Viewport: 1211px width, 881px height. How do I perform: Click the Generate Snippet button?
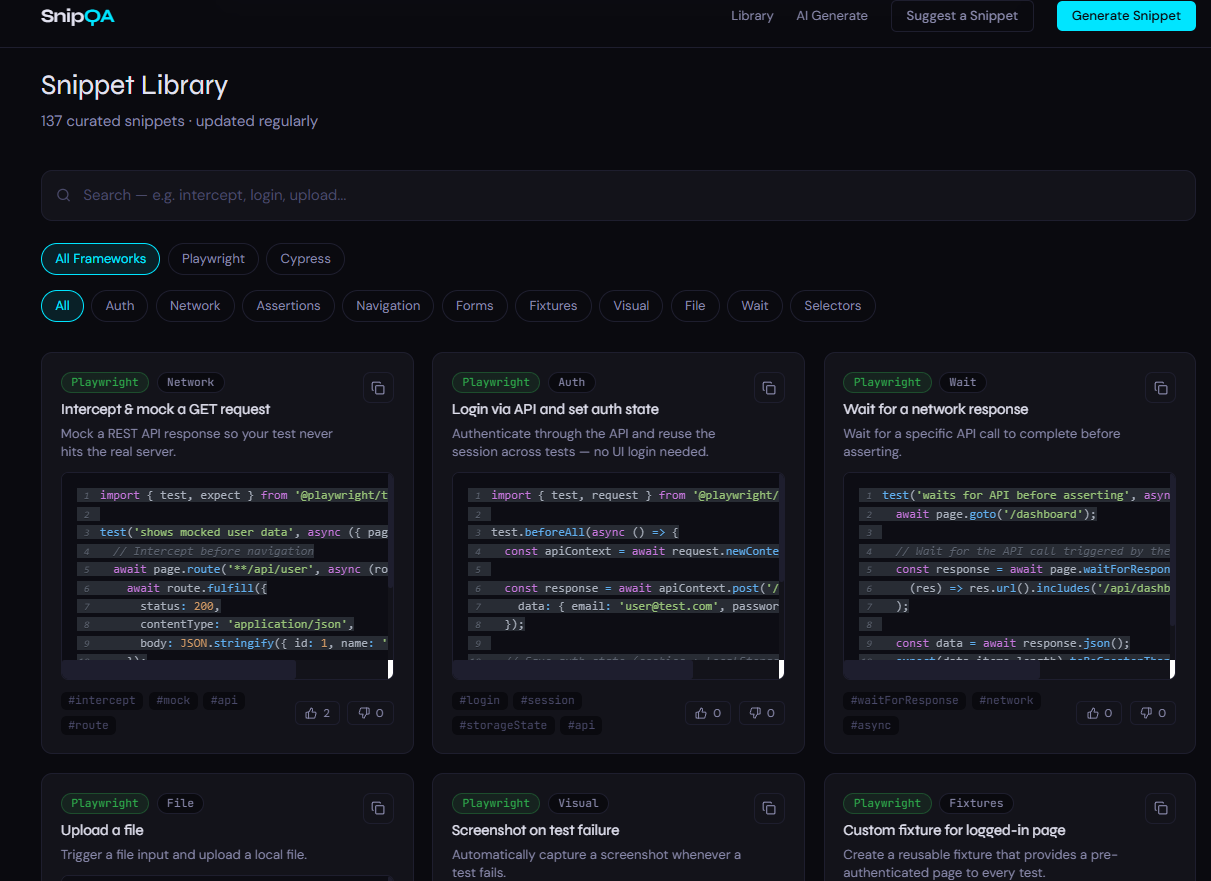pyautogui.click(x=1126, y=16)
